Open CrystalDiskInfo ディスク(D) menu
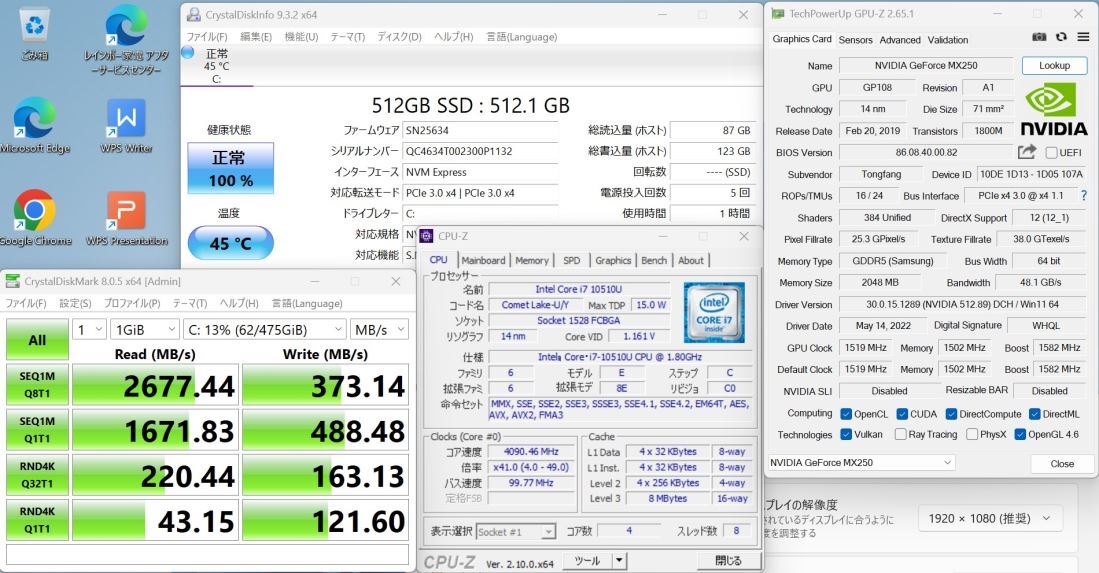The image size is (1099, 573). [x=399, y=36]
